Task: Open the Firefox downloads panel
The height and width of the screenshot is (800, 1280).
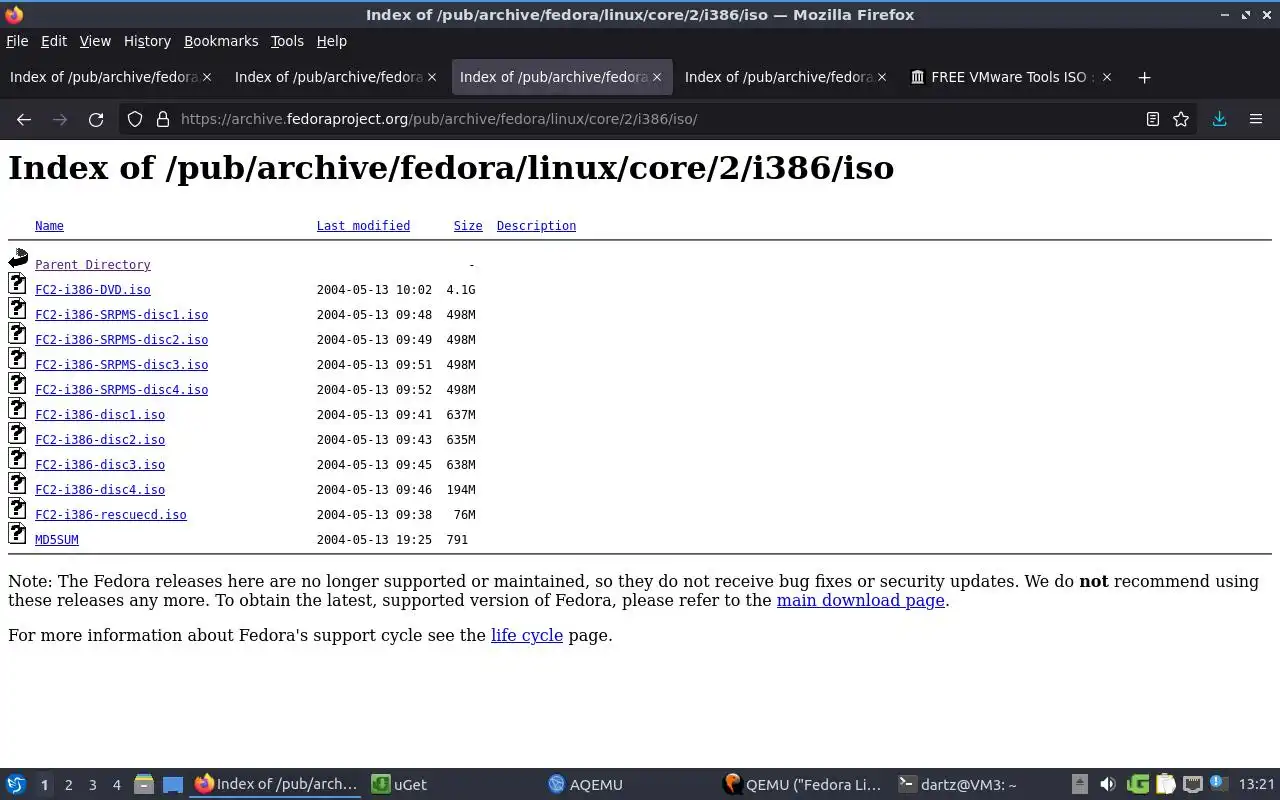Action: (1219, 119)
